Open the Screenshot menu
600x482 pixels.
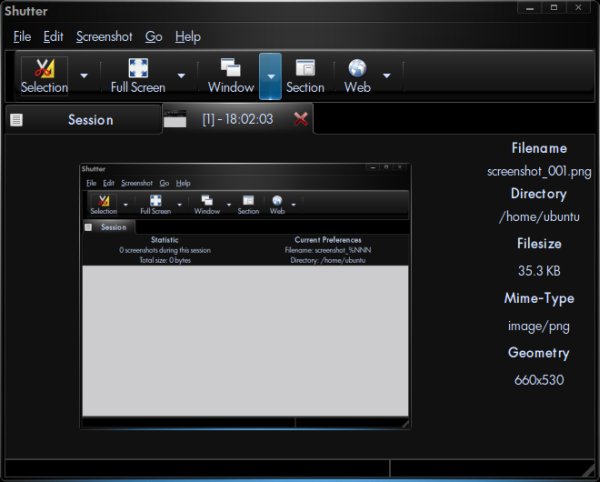tap(104, 37)
